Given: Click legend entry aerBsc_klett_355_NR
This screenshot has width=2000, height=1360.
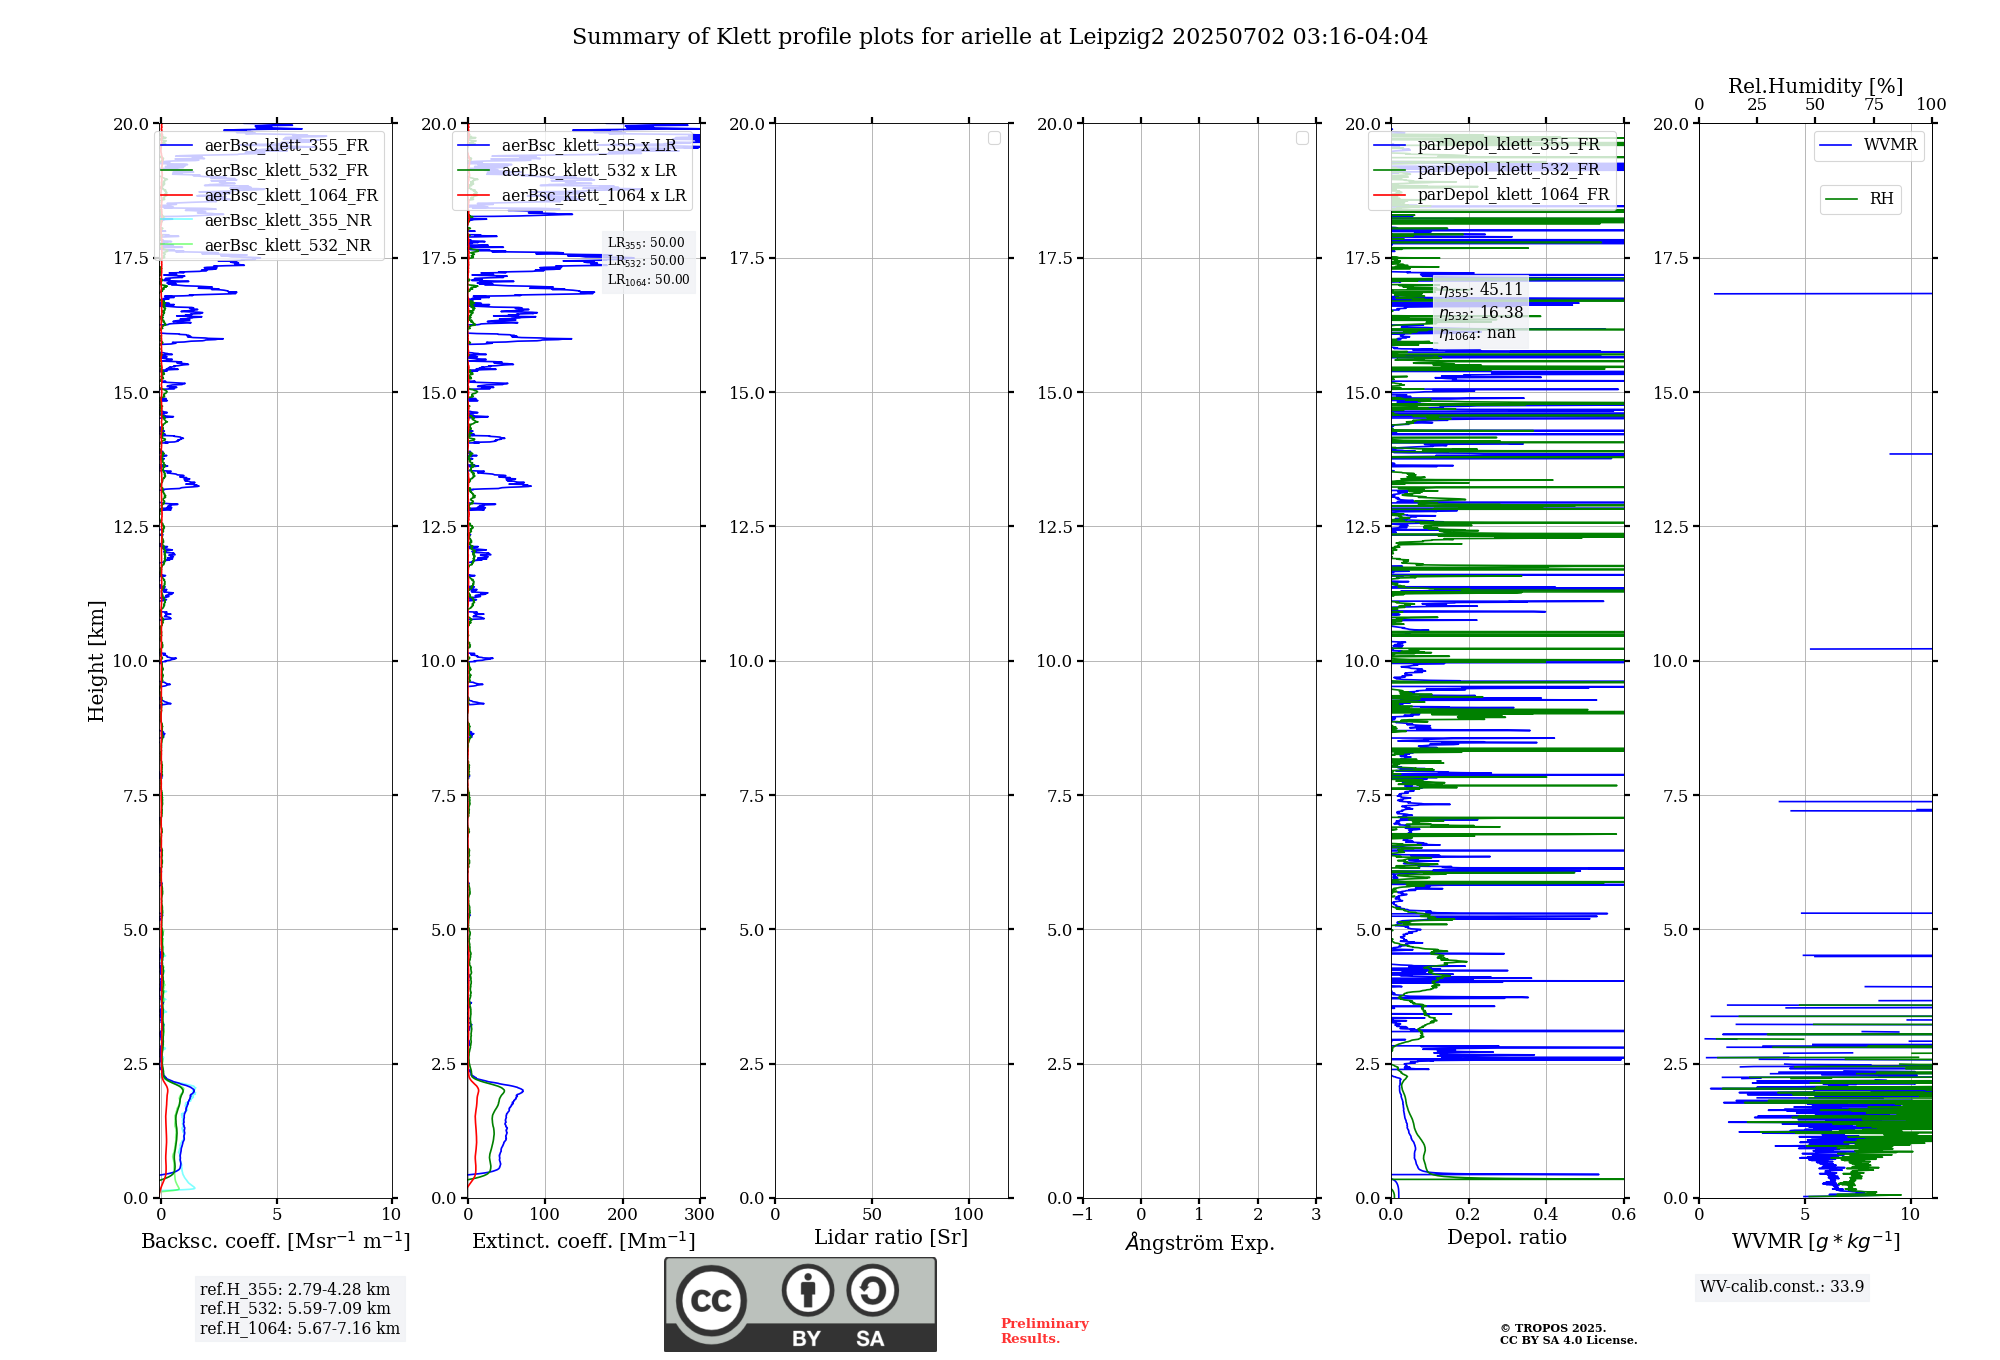Looking at the screenshot, I should pyautogui.click(x=266, y=221).
